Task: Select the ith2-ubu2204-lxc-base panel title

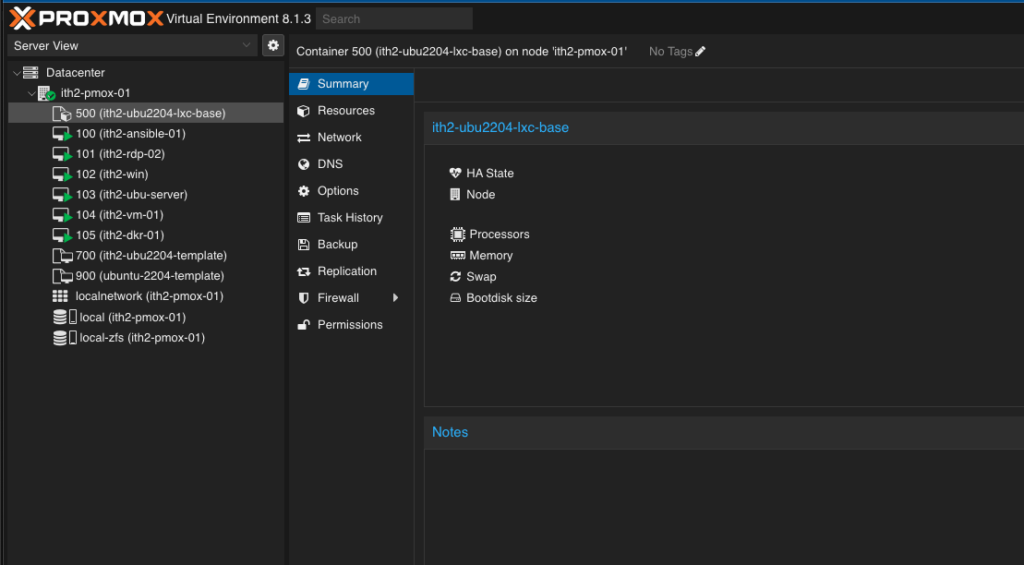Action: click(x=500, y=127)
